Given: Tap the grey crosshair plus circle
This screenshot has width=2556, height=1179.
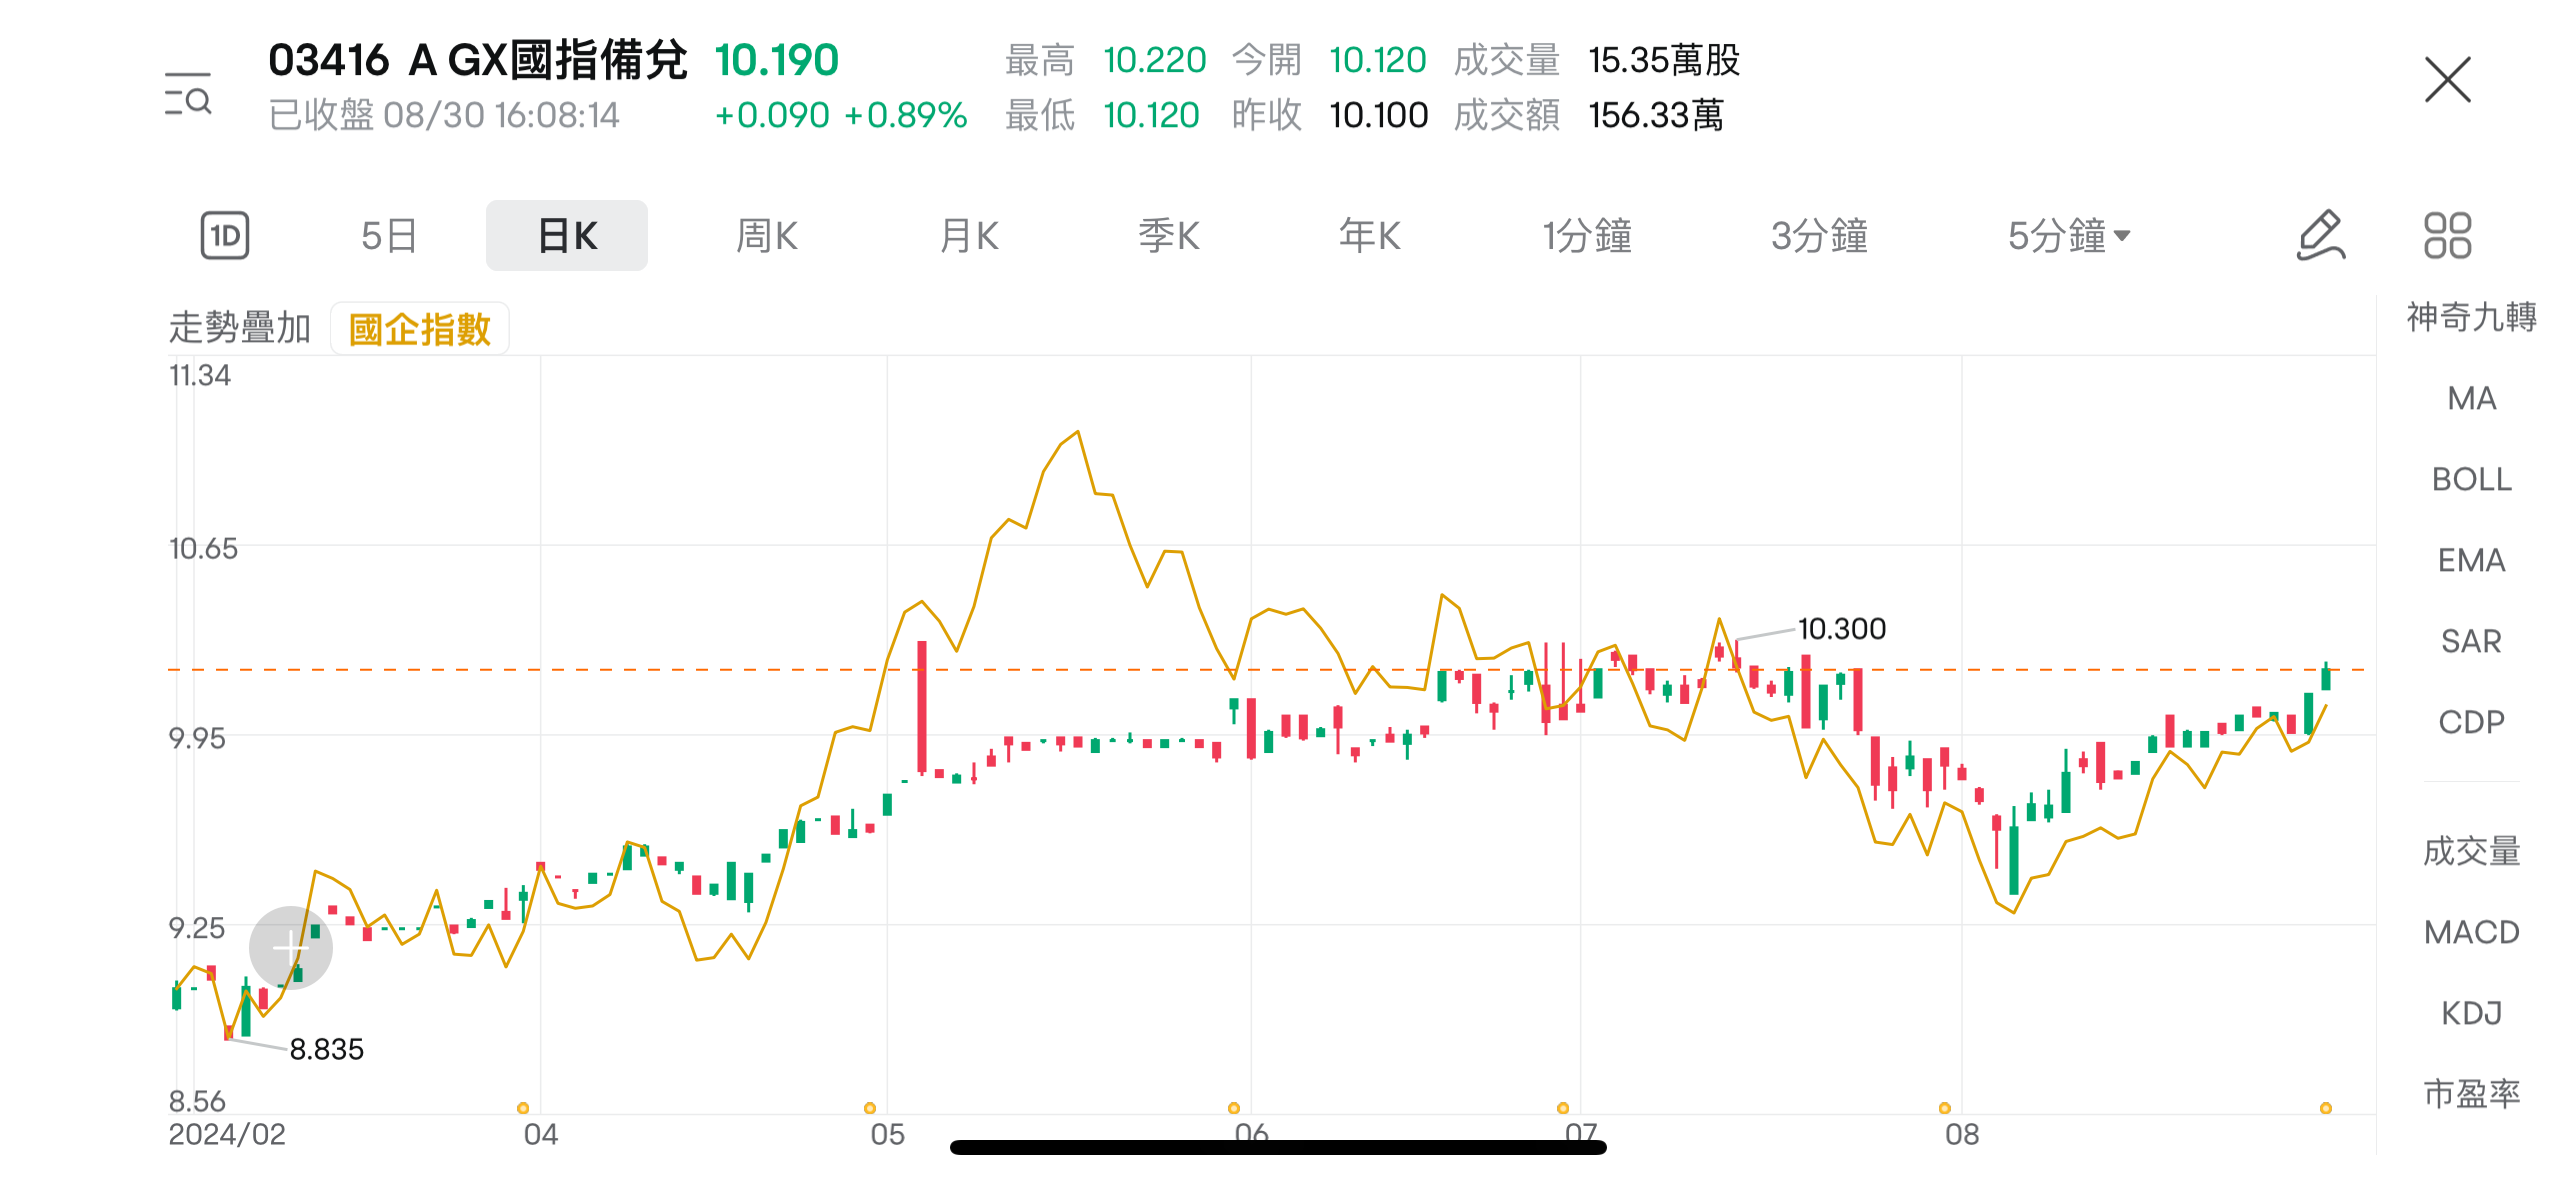Looking at the screenshot, I should [290, 947].
